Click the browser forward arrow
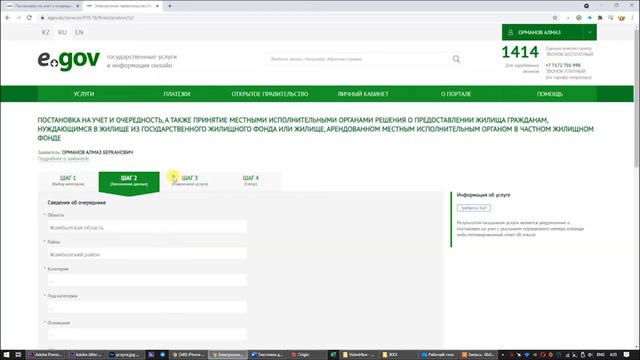 (x=18, y=18)
